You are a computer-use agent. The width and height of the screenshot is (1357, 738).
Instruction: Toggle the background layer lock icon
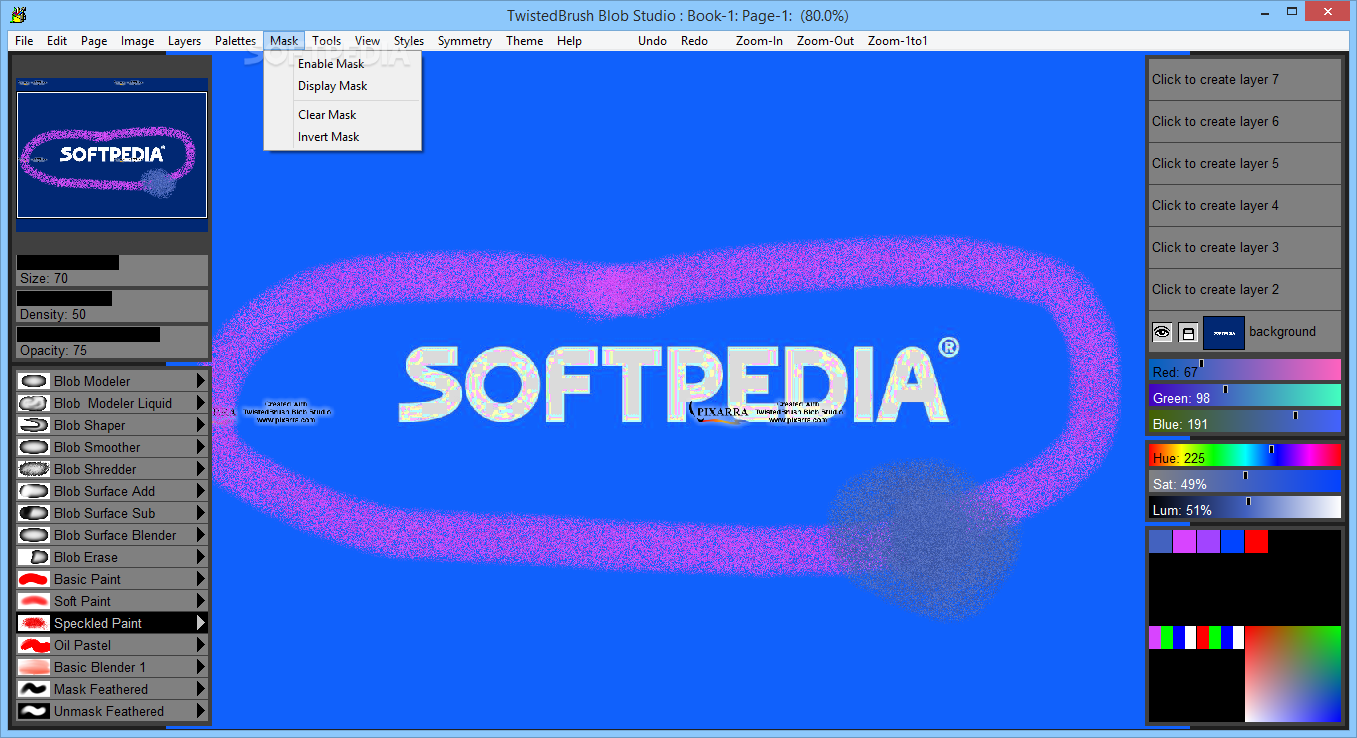point(1188,332)
